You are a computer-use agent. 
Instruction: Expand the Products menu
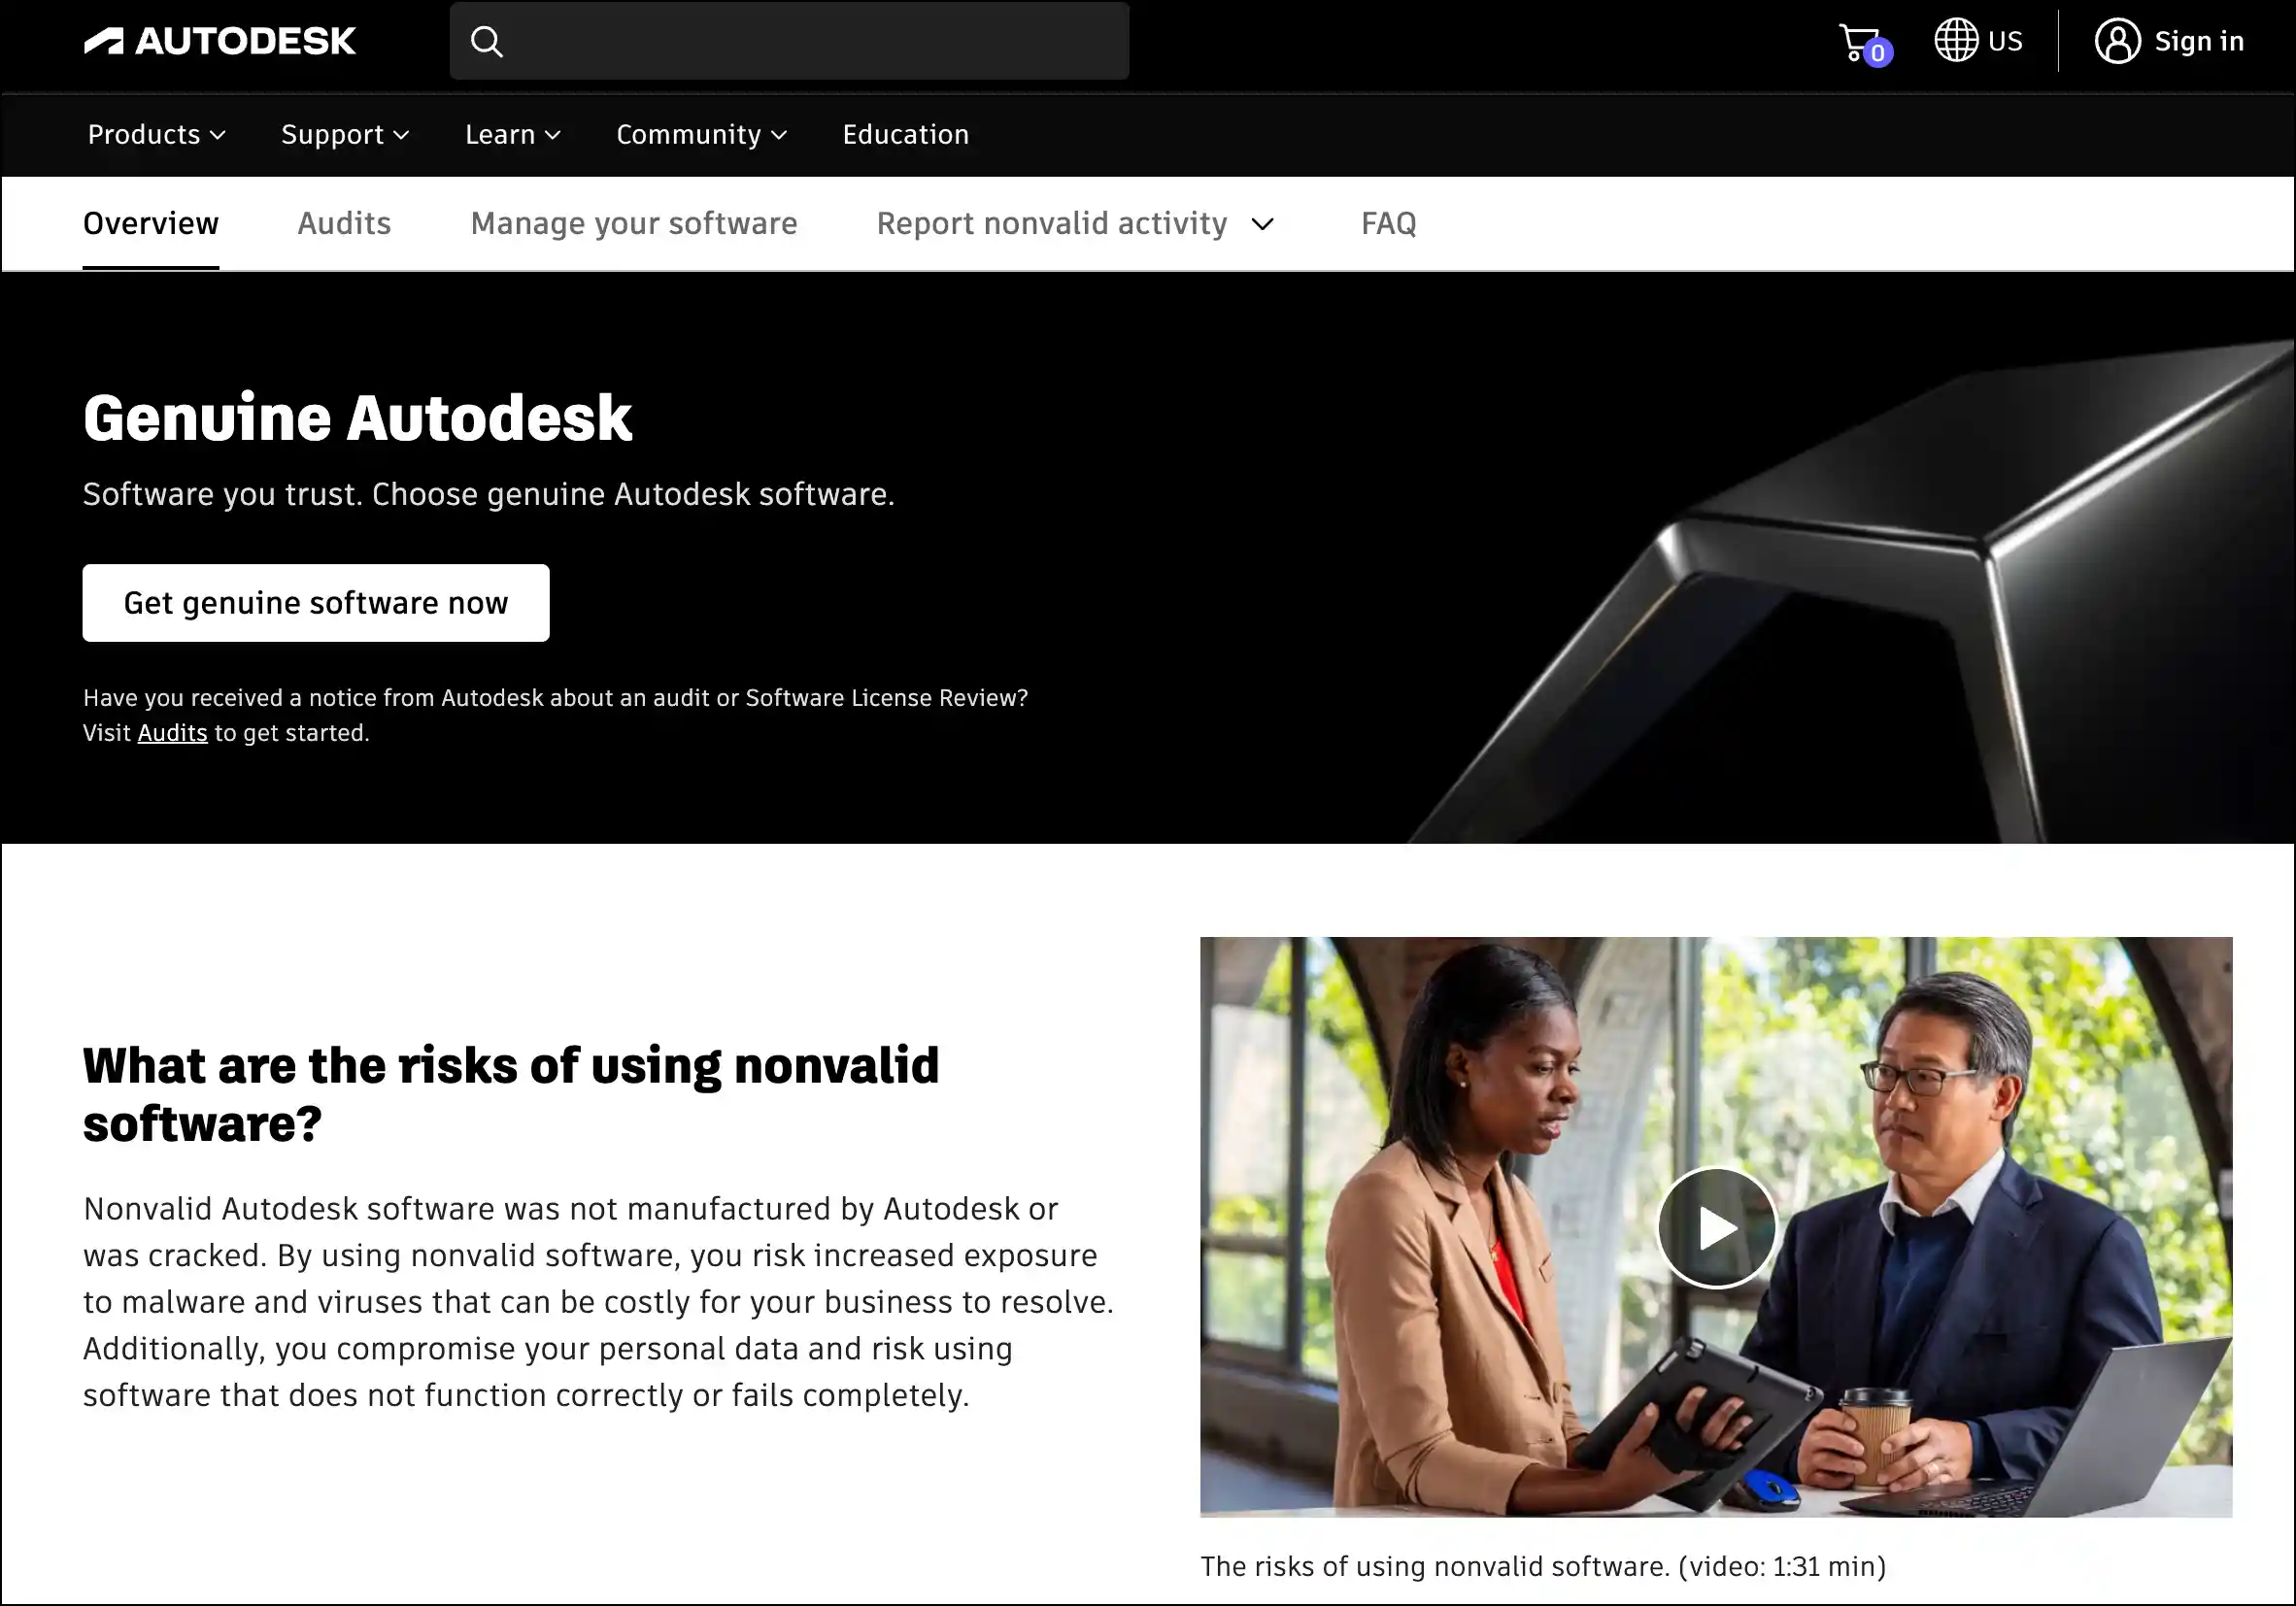coord(156,134)
